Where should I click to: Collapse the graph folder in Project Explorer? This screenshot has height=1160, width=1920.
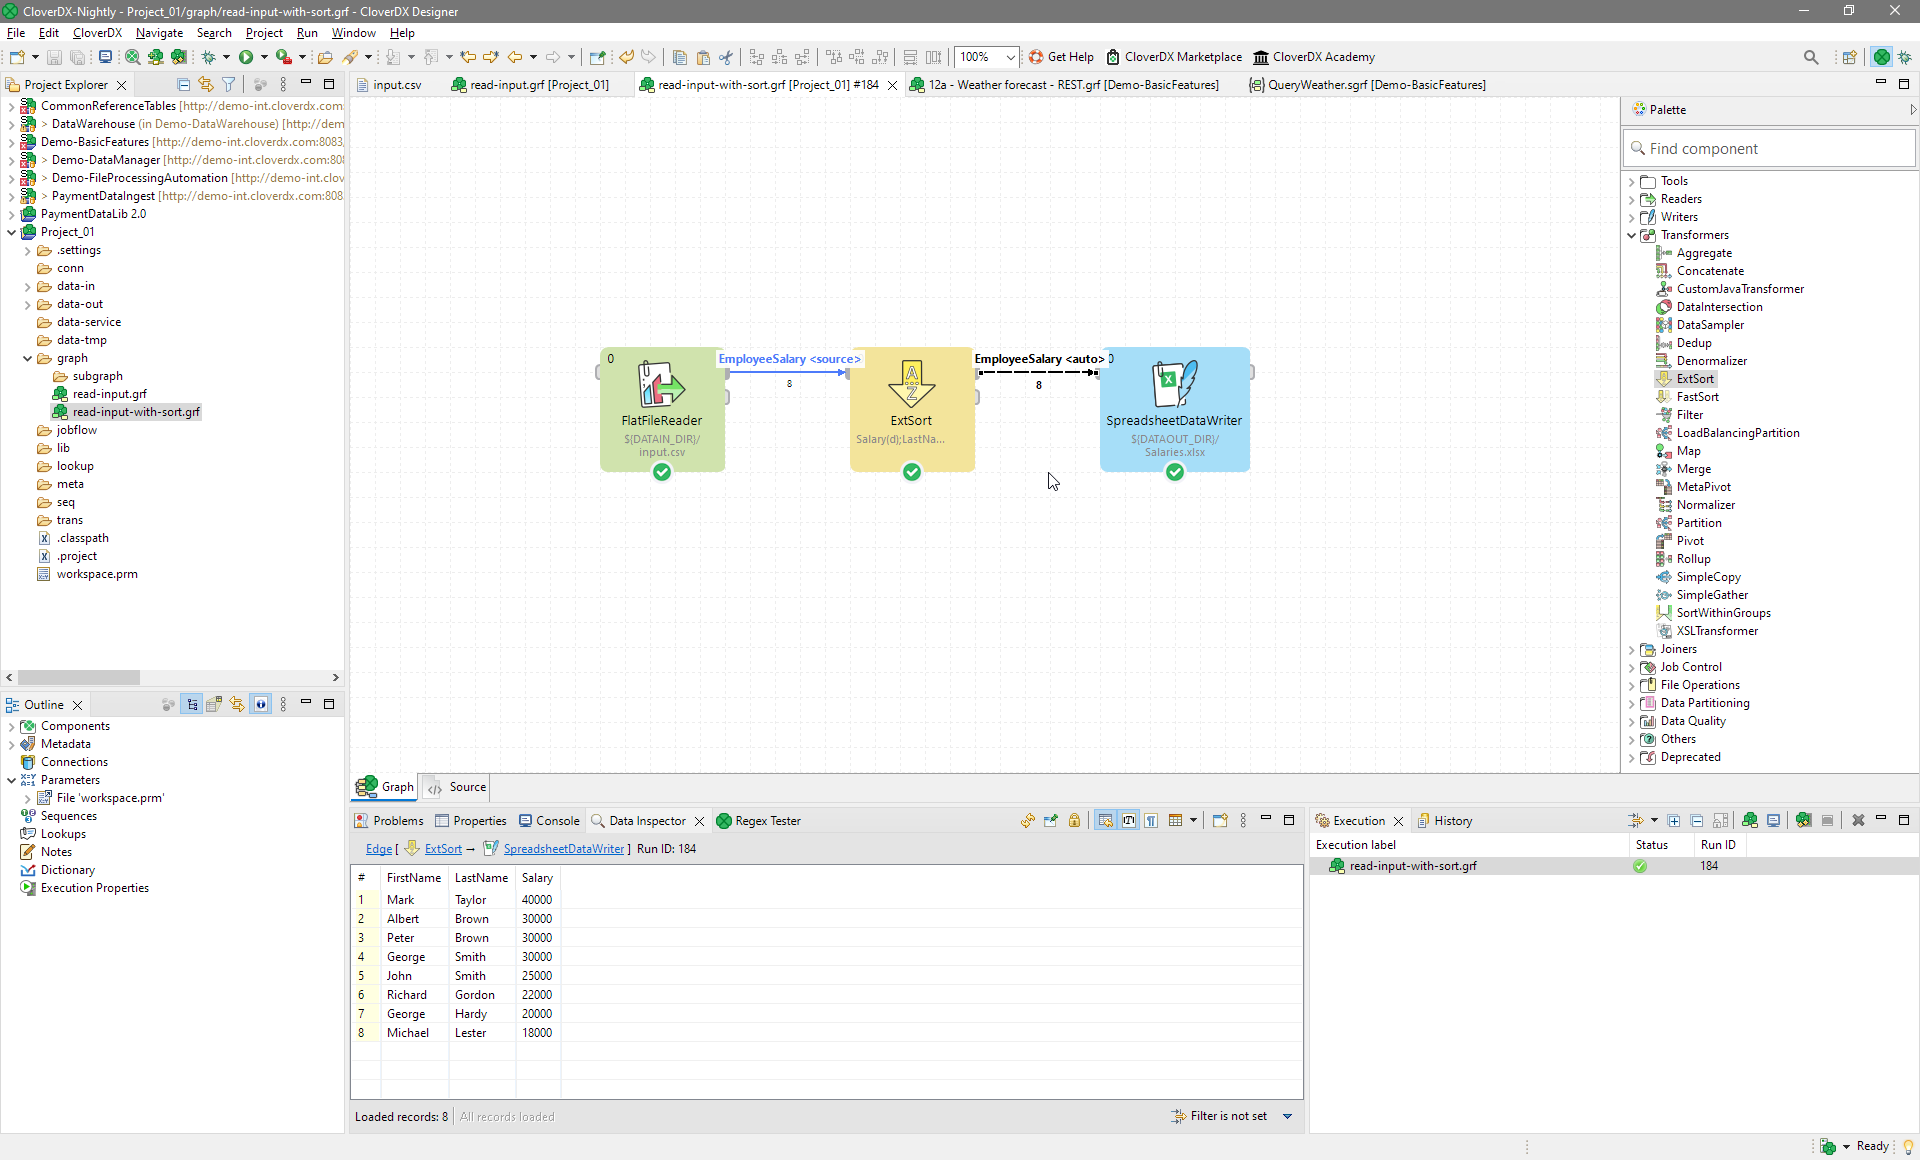(28, 358)
